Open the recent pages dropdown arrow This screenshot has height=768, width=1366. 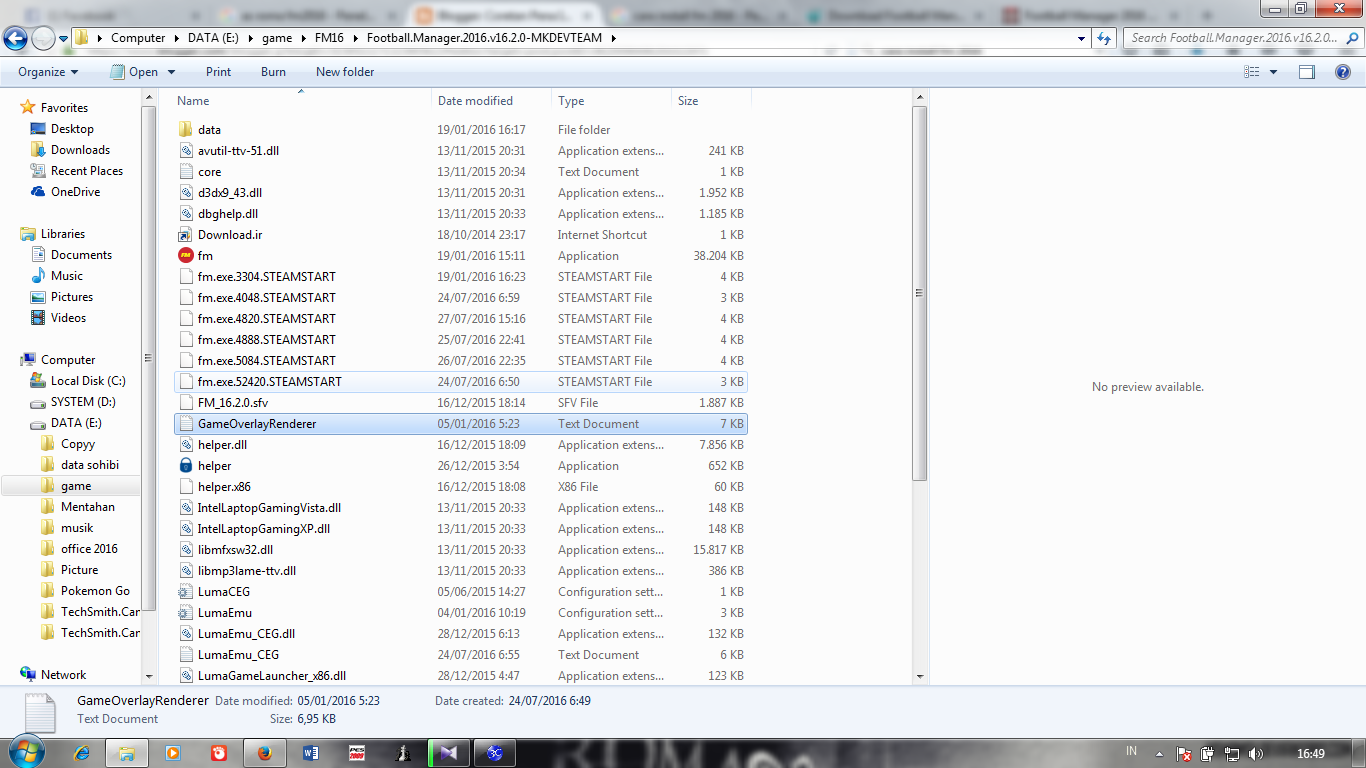(x=64, y=39)
